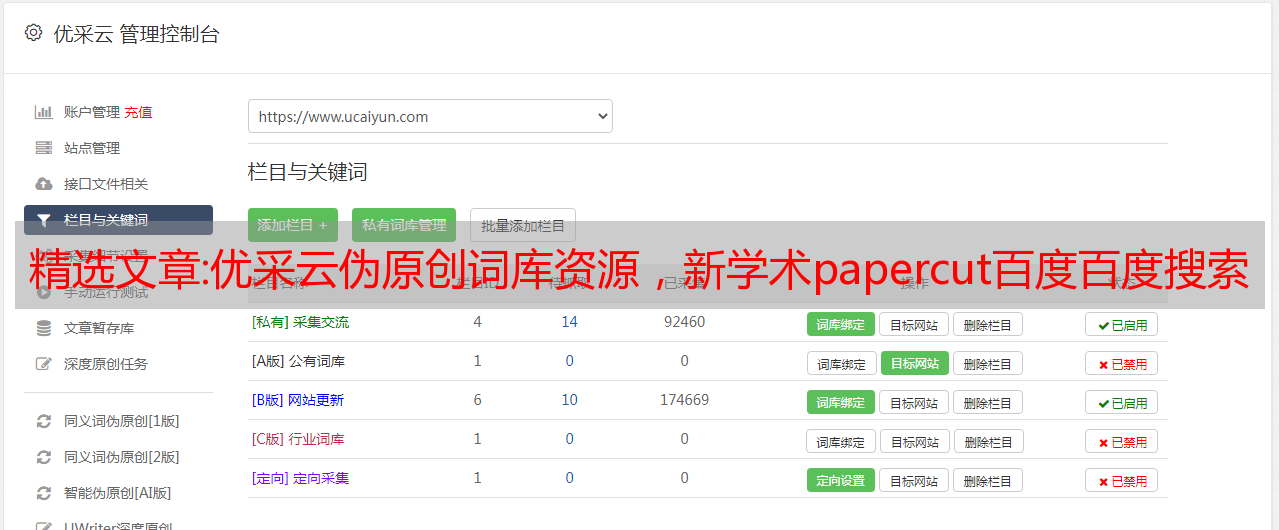Open the site URL dropdown
Screen dimensions: 1279x530
[x=430, y=116]
